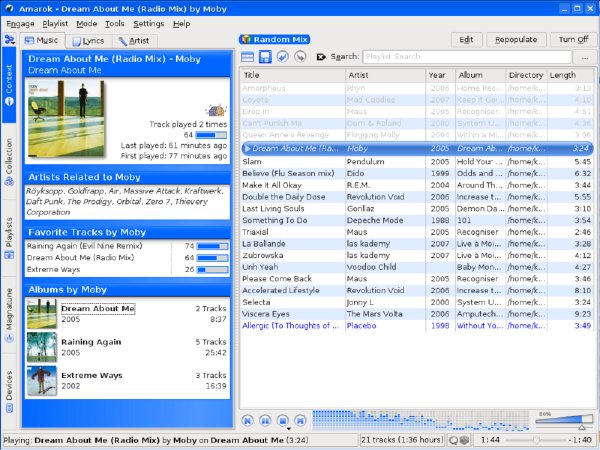Open the Tools menu
The width and height of the screenshot is (600, 450).
115,24
